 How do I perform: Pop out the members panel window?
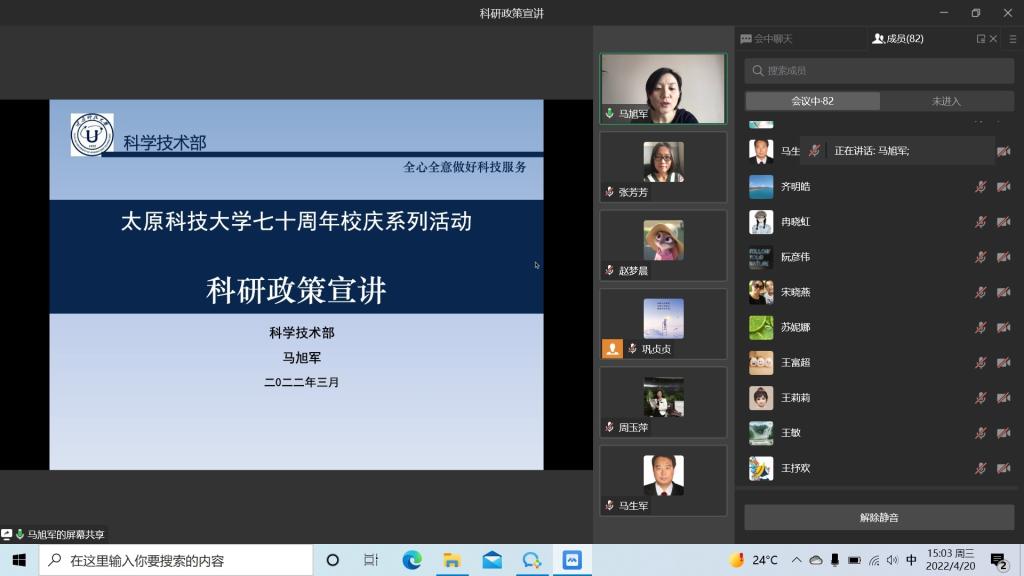(x=980, y=39)
